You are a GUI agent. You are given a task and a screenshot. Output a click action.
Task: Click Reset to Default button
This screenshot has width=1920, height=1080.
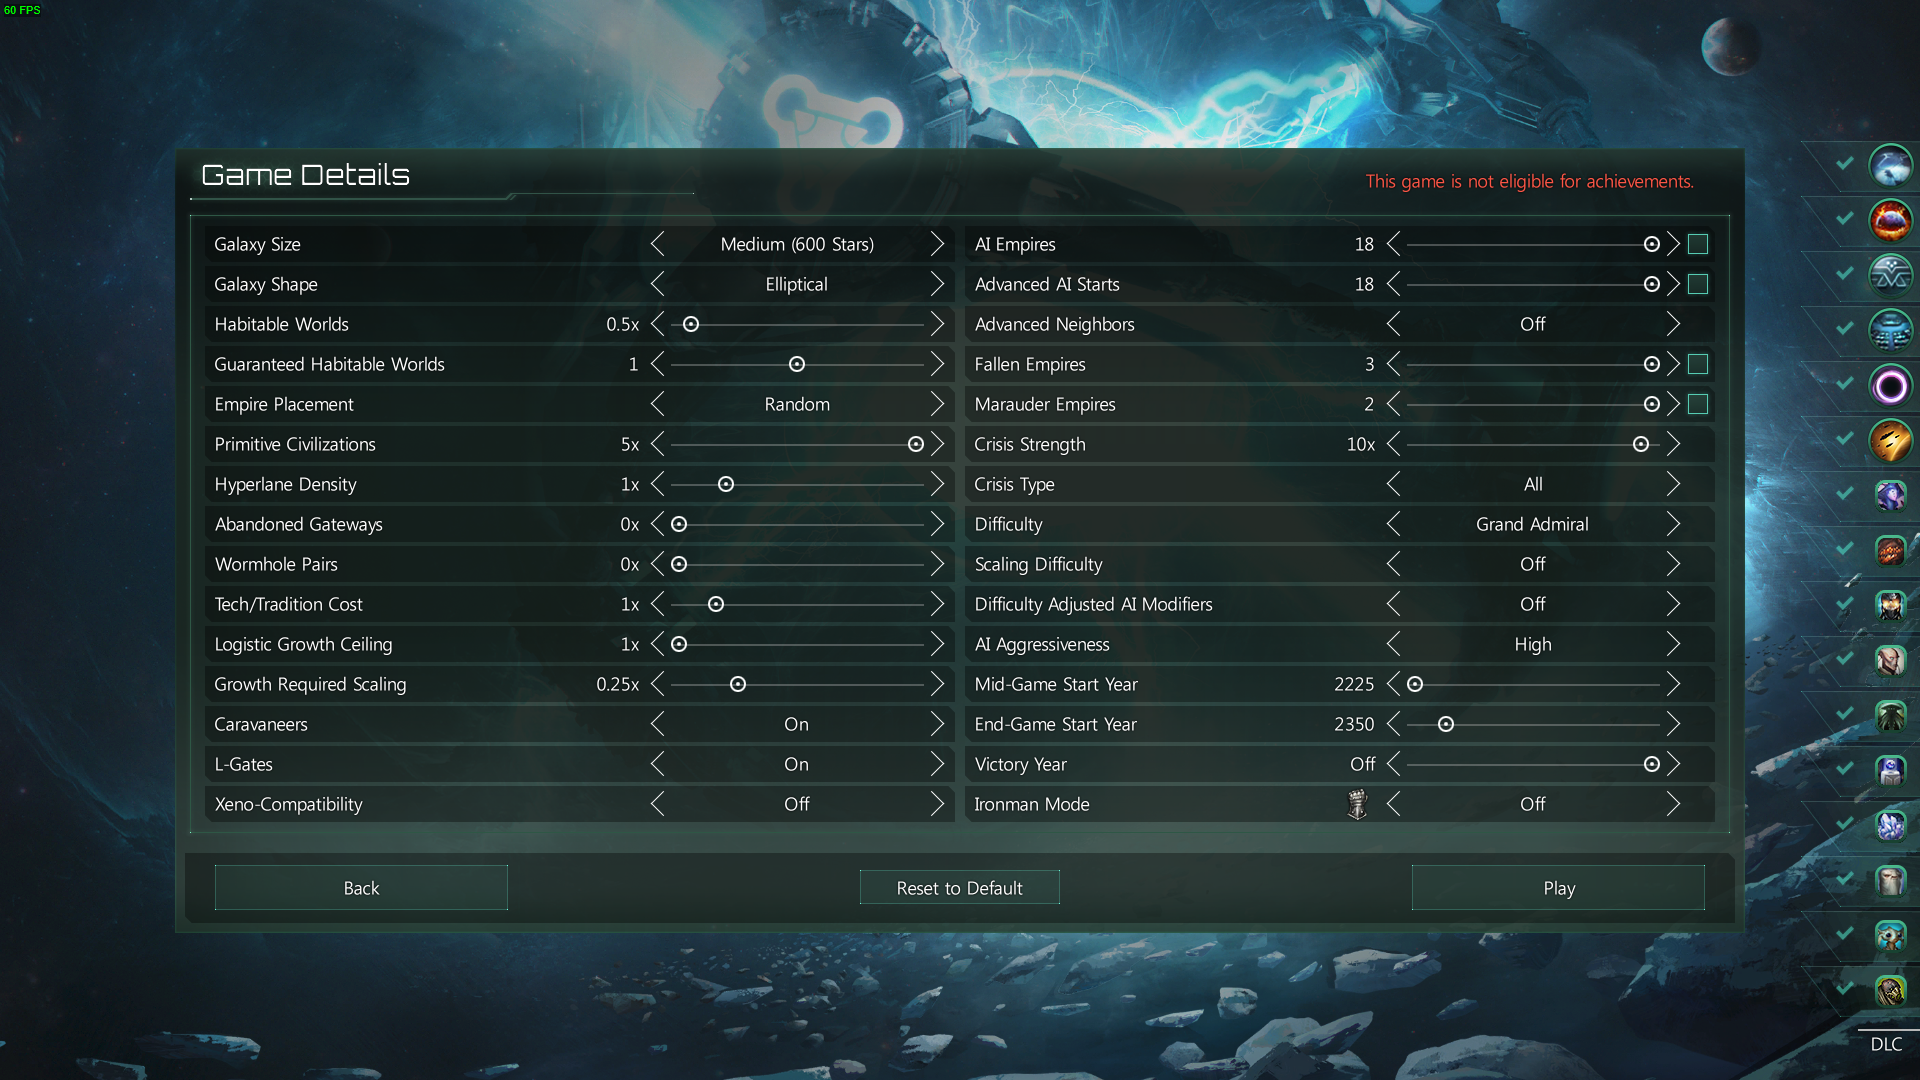[959, 886]
